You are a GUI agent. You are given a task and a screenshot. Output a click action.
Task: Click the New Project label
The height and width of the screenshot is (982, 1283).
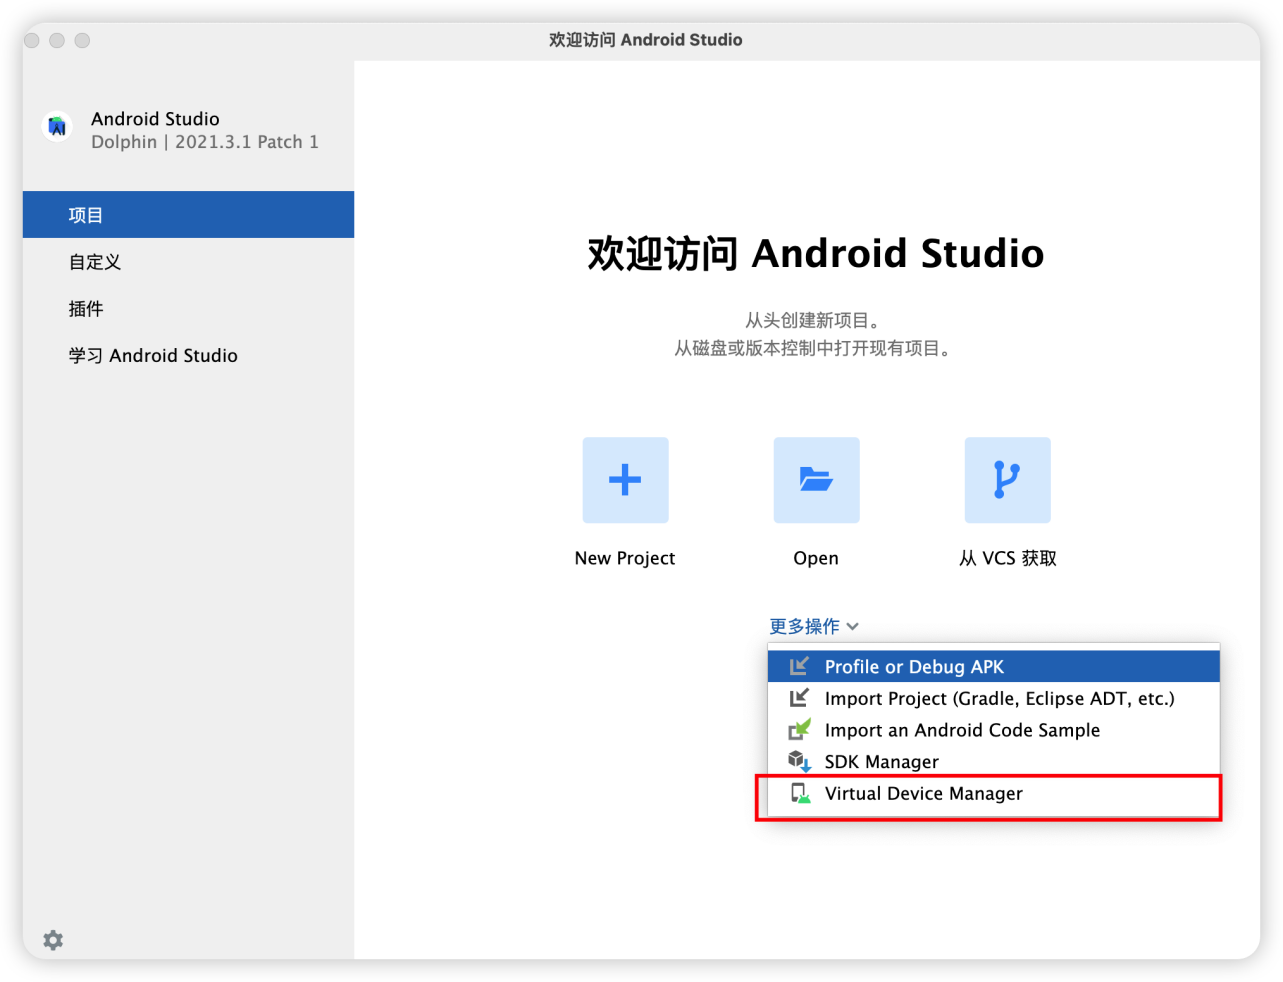point(625,558)
